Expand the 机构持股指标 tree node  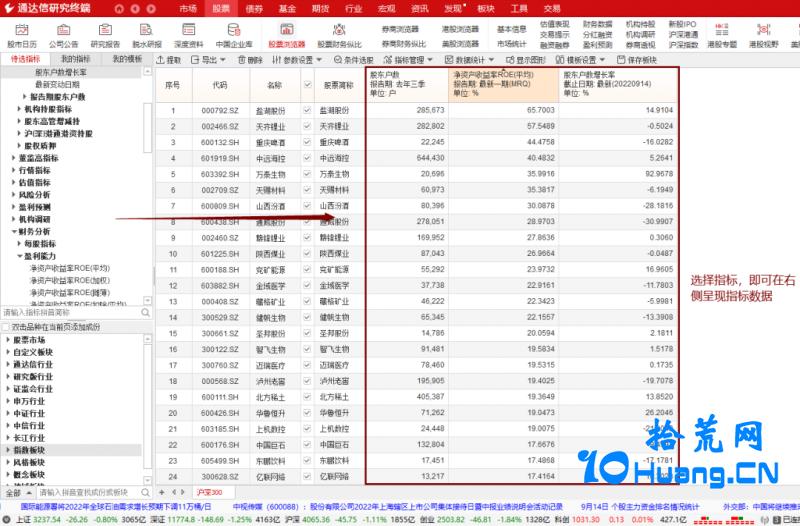[x=19, y=109]
